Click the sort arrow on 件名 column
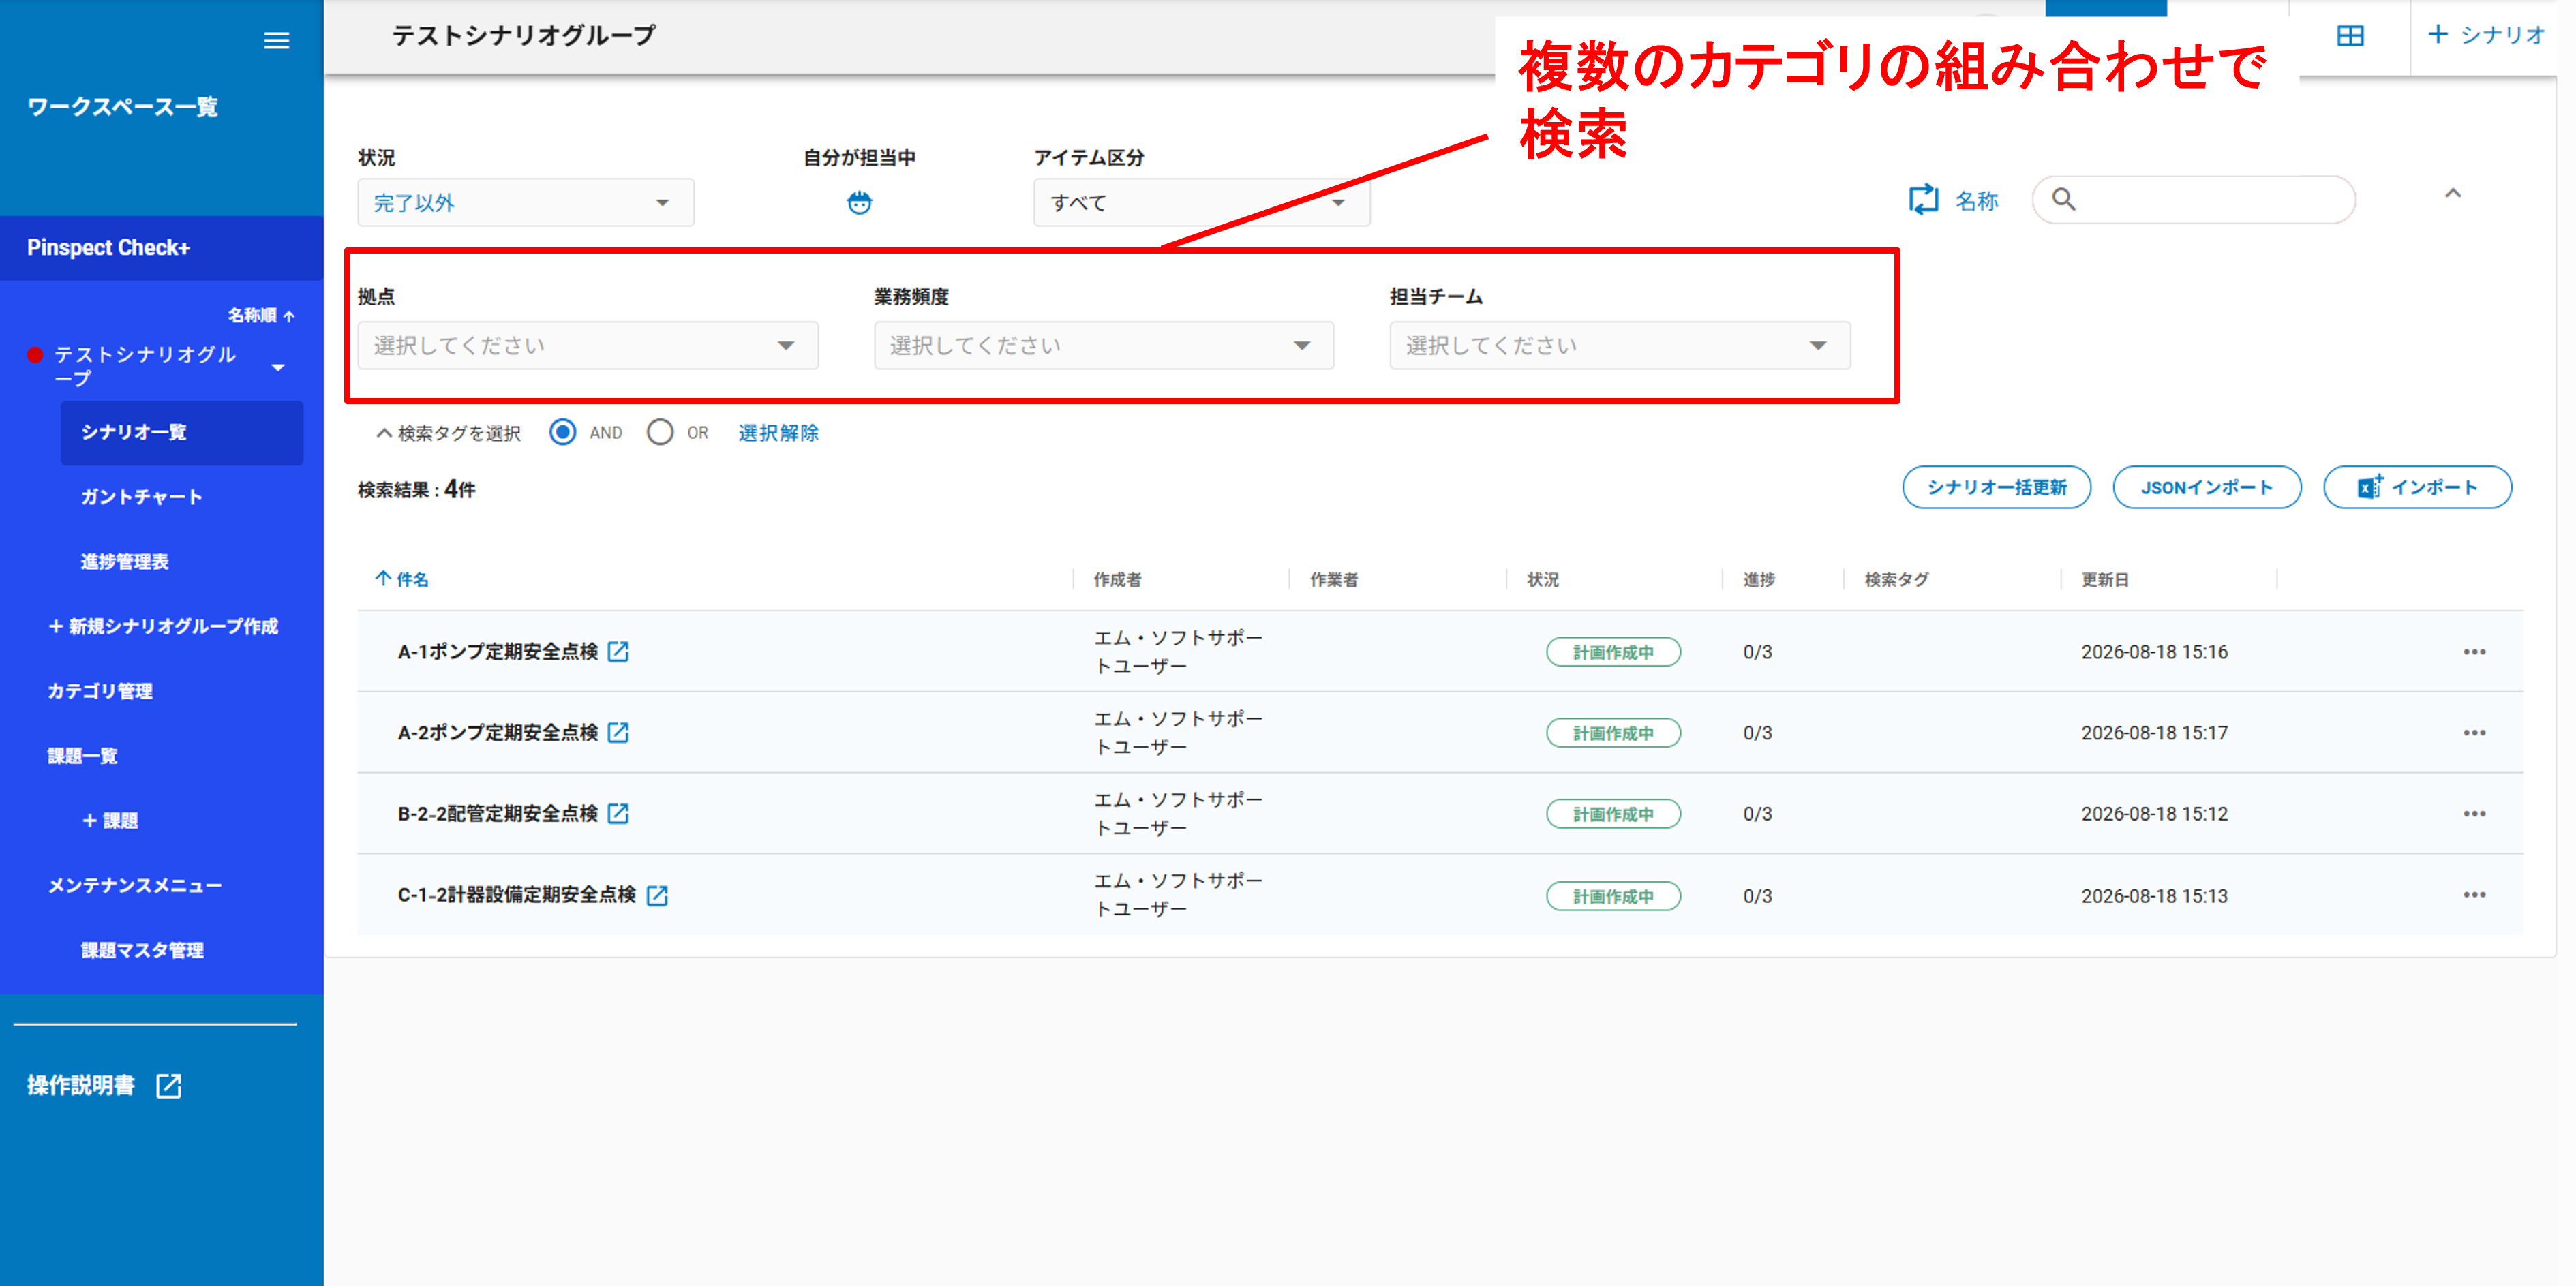The width and height of the screenshot is (2576, 1286). coord(383,579)
